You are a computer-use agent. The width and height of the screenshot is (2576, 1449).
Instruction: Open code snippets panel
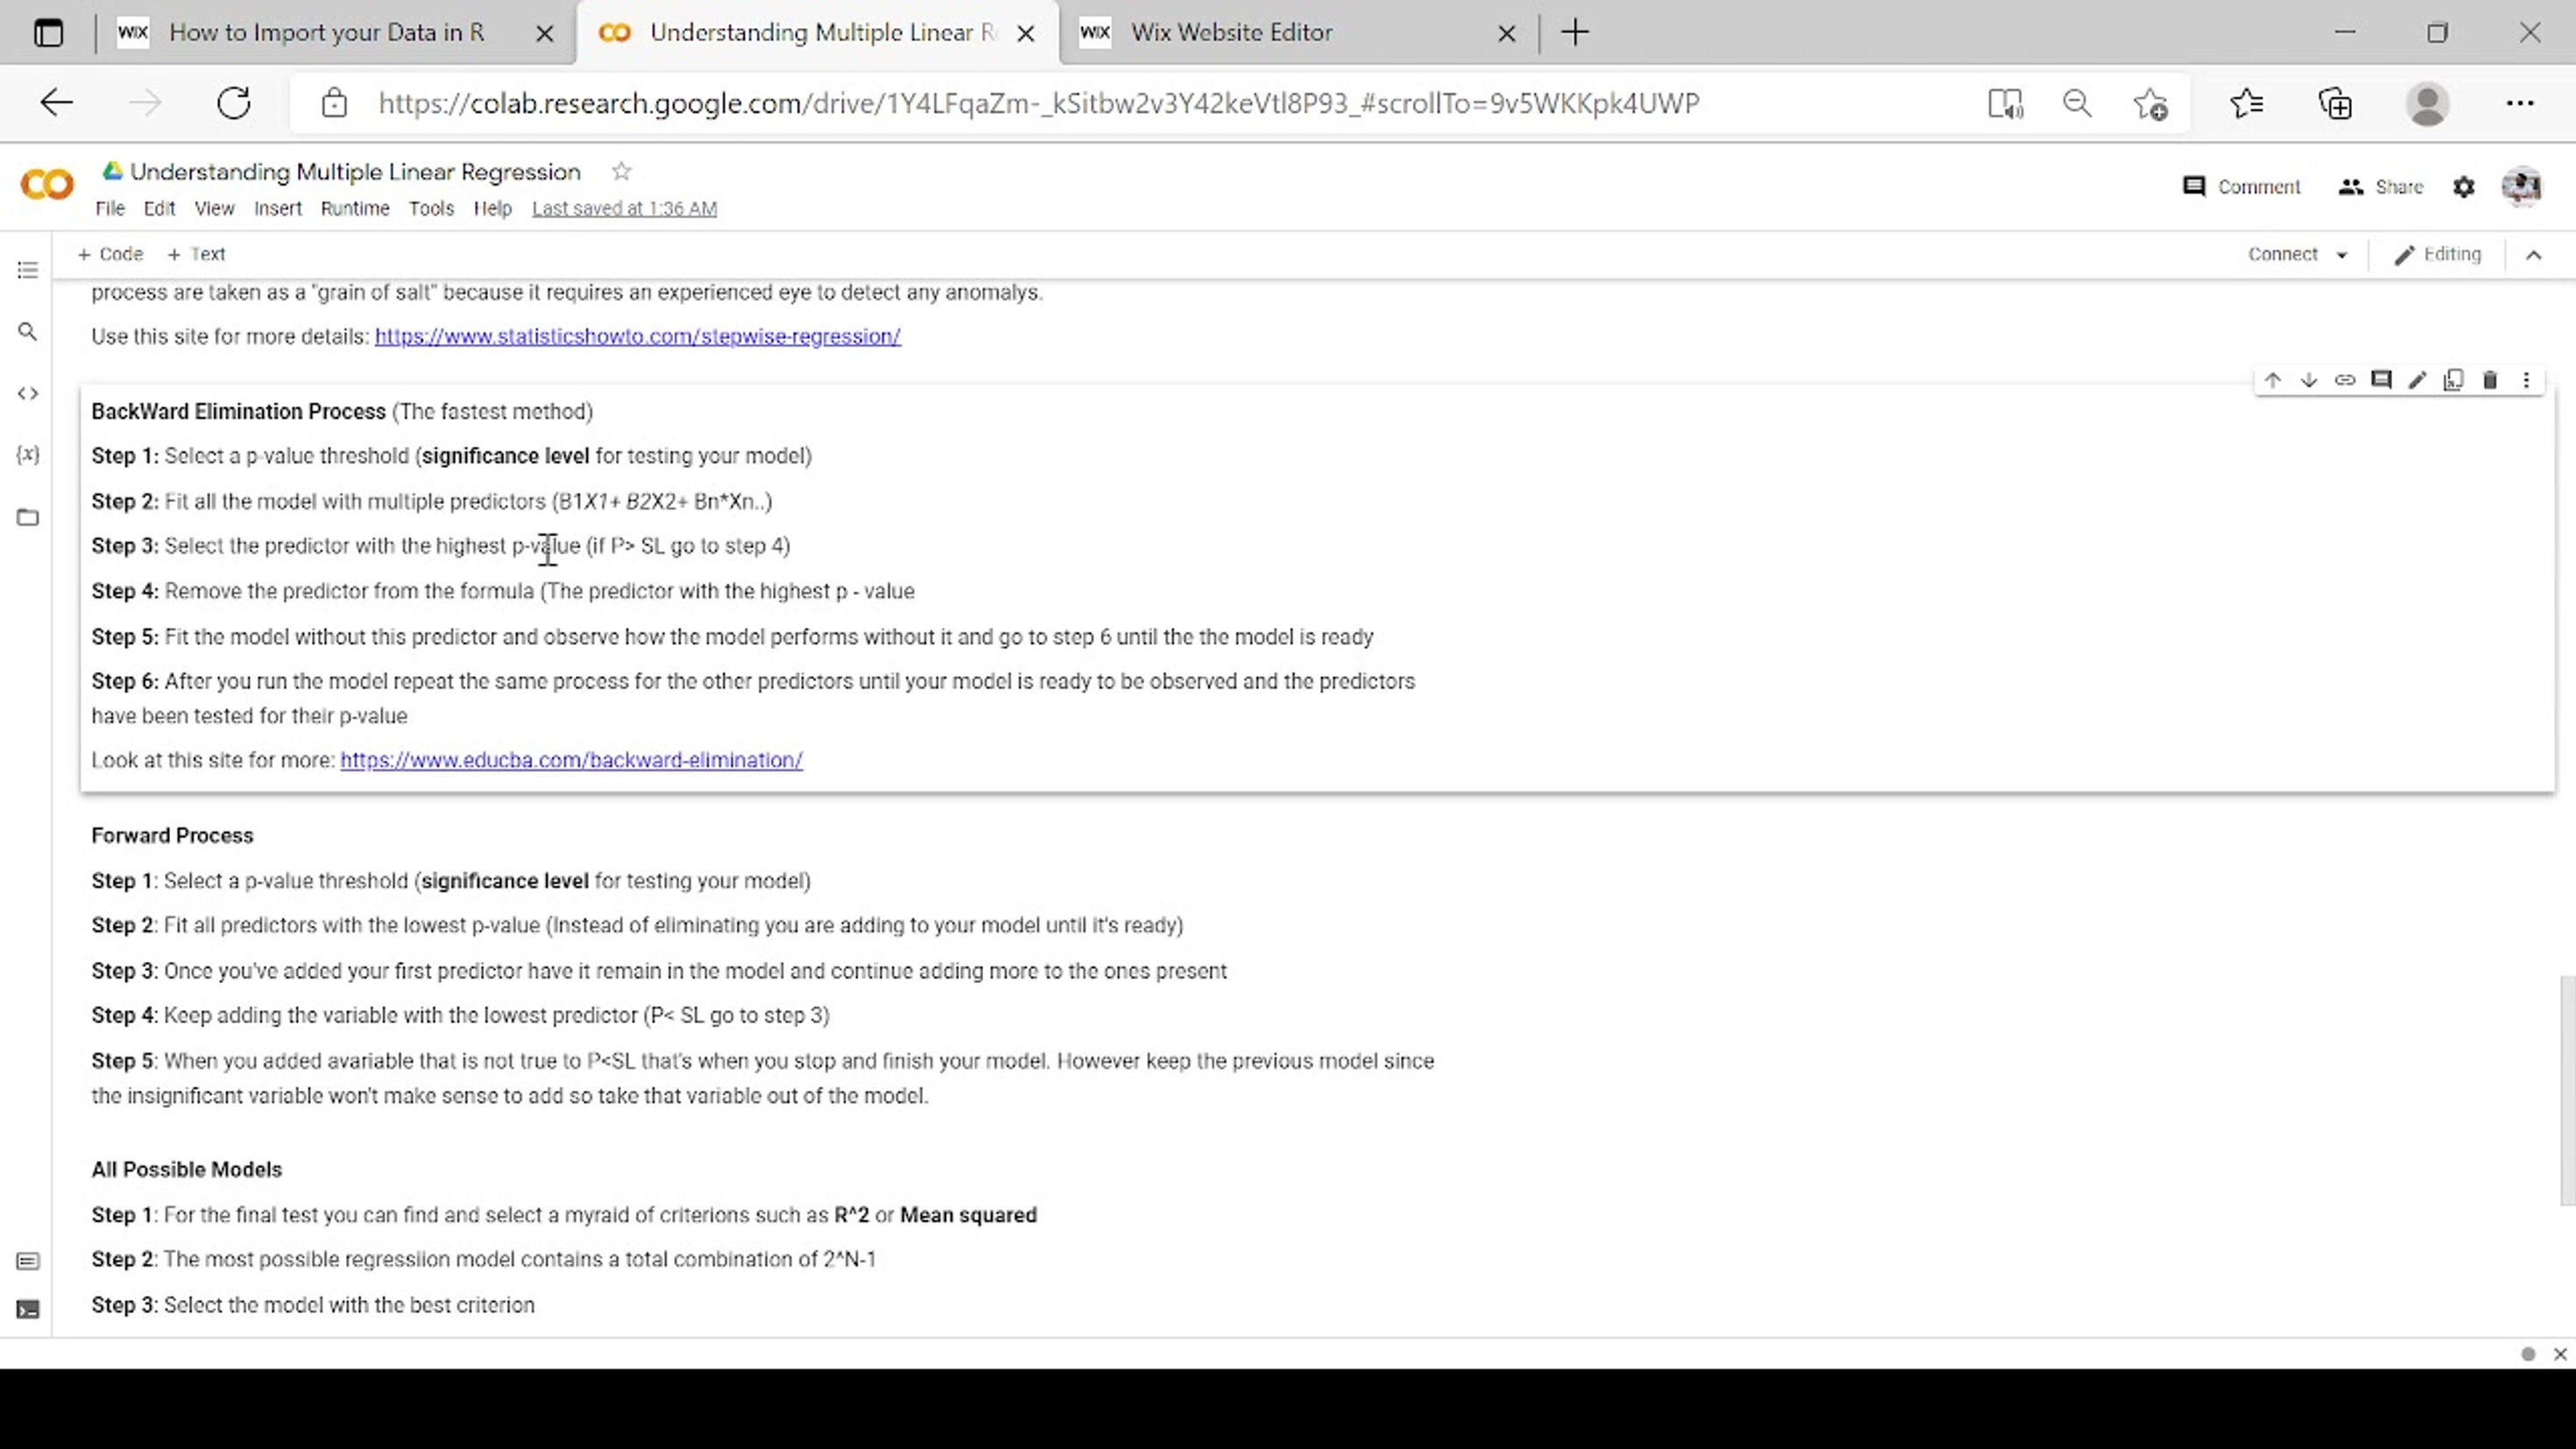(x=28, y=393)
